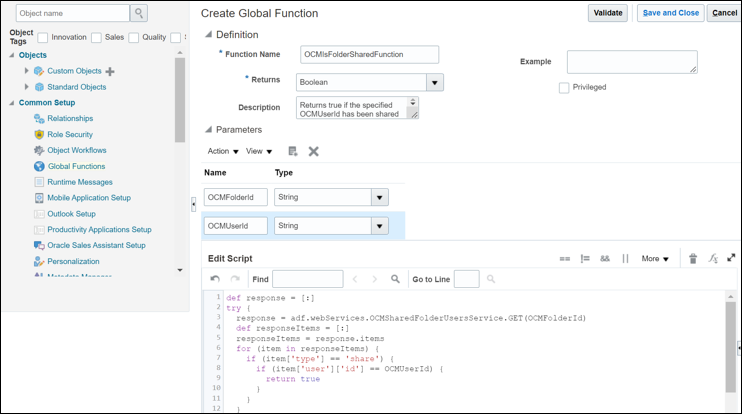Go to previous find match

[355, 279]
